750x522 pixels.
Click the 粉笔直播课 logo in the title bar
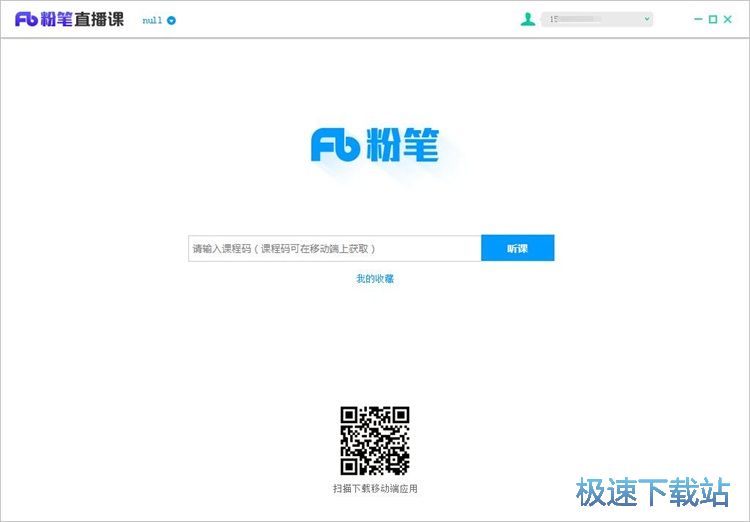coord(69,20)
